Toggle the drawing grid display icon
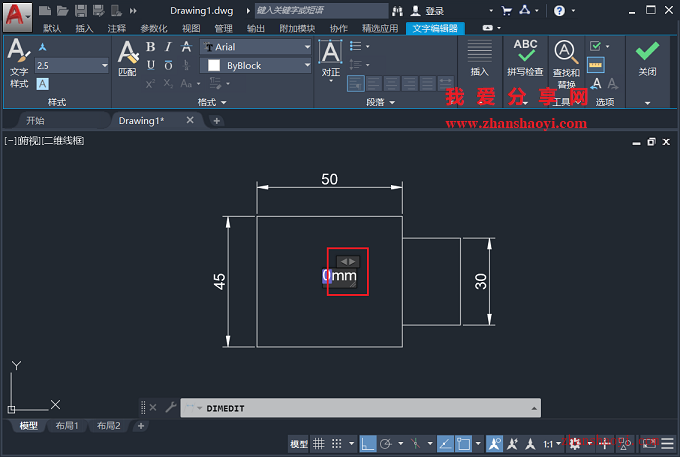Image resolution: width=680 pixels, height=457 pixels. click(319, 444)
